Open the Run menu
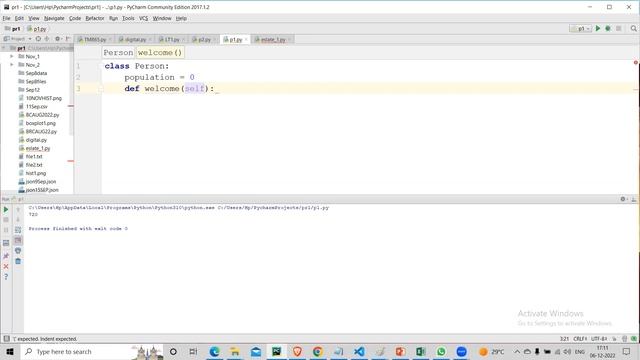 pyautogui.click(x=113, y=18)
